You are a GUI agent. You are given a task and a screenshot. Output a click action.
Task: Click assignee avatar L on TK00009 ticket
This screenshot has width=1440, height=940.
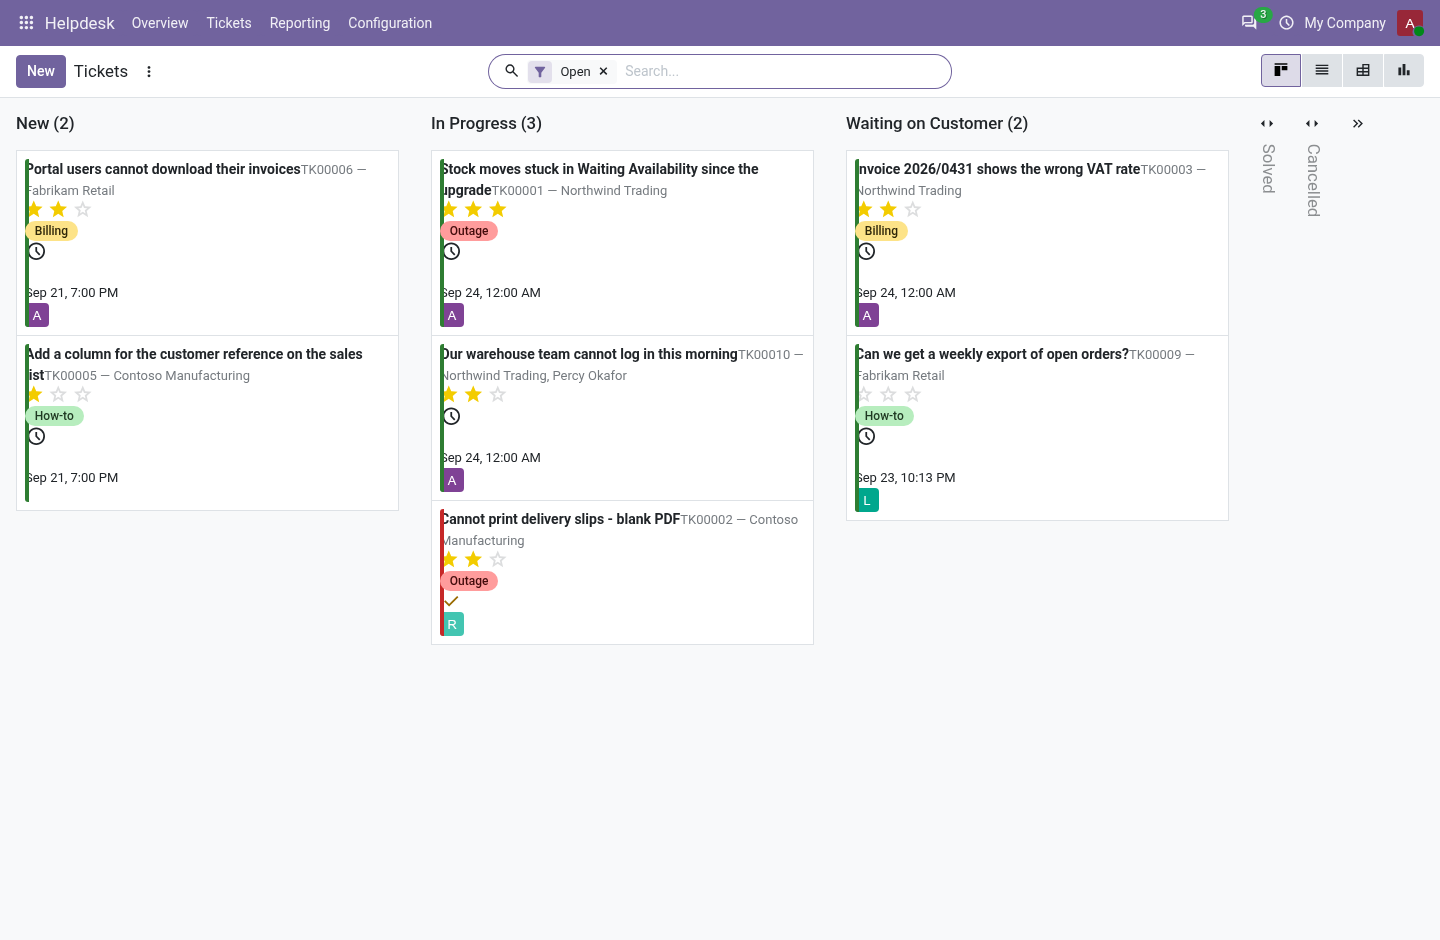point(867,500)
